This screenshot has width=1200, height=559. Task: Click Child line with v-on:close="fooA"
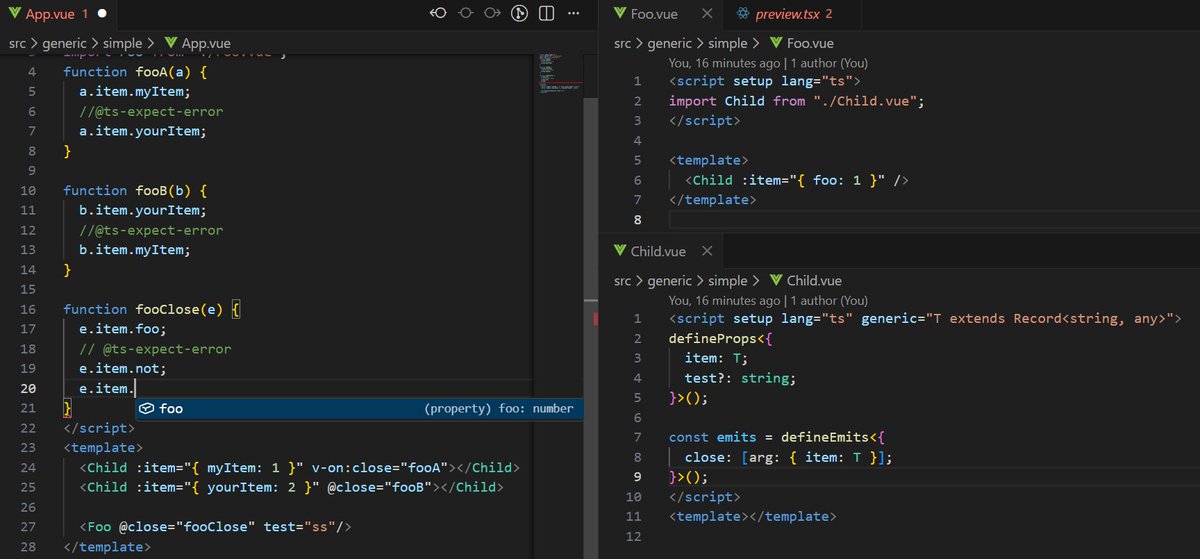tap(300, 467)
